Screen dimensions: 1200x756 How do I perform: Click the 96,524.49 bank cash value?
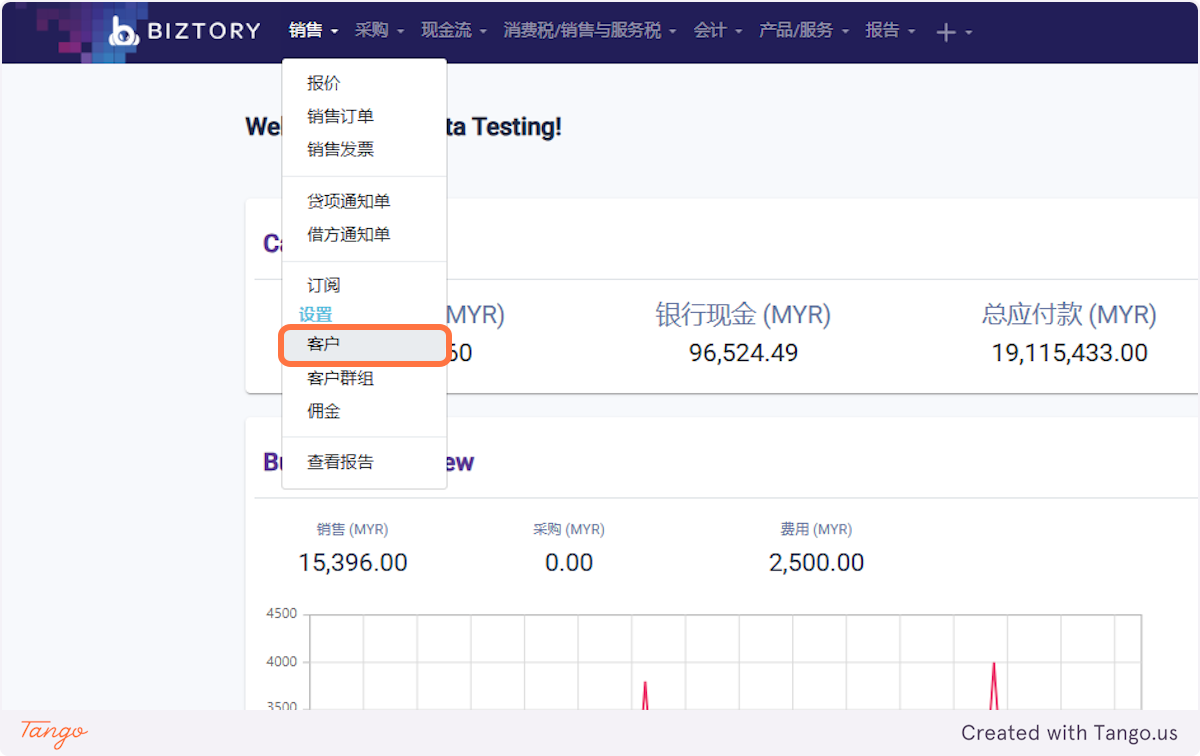click(x=743, y=353)
